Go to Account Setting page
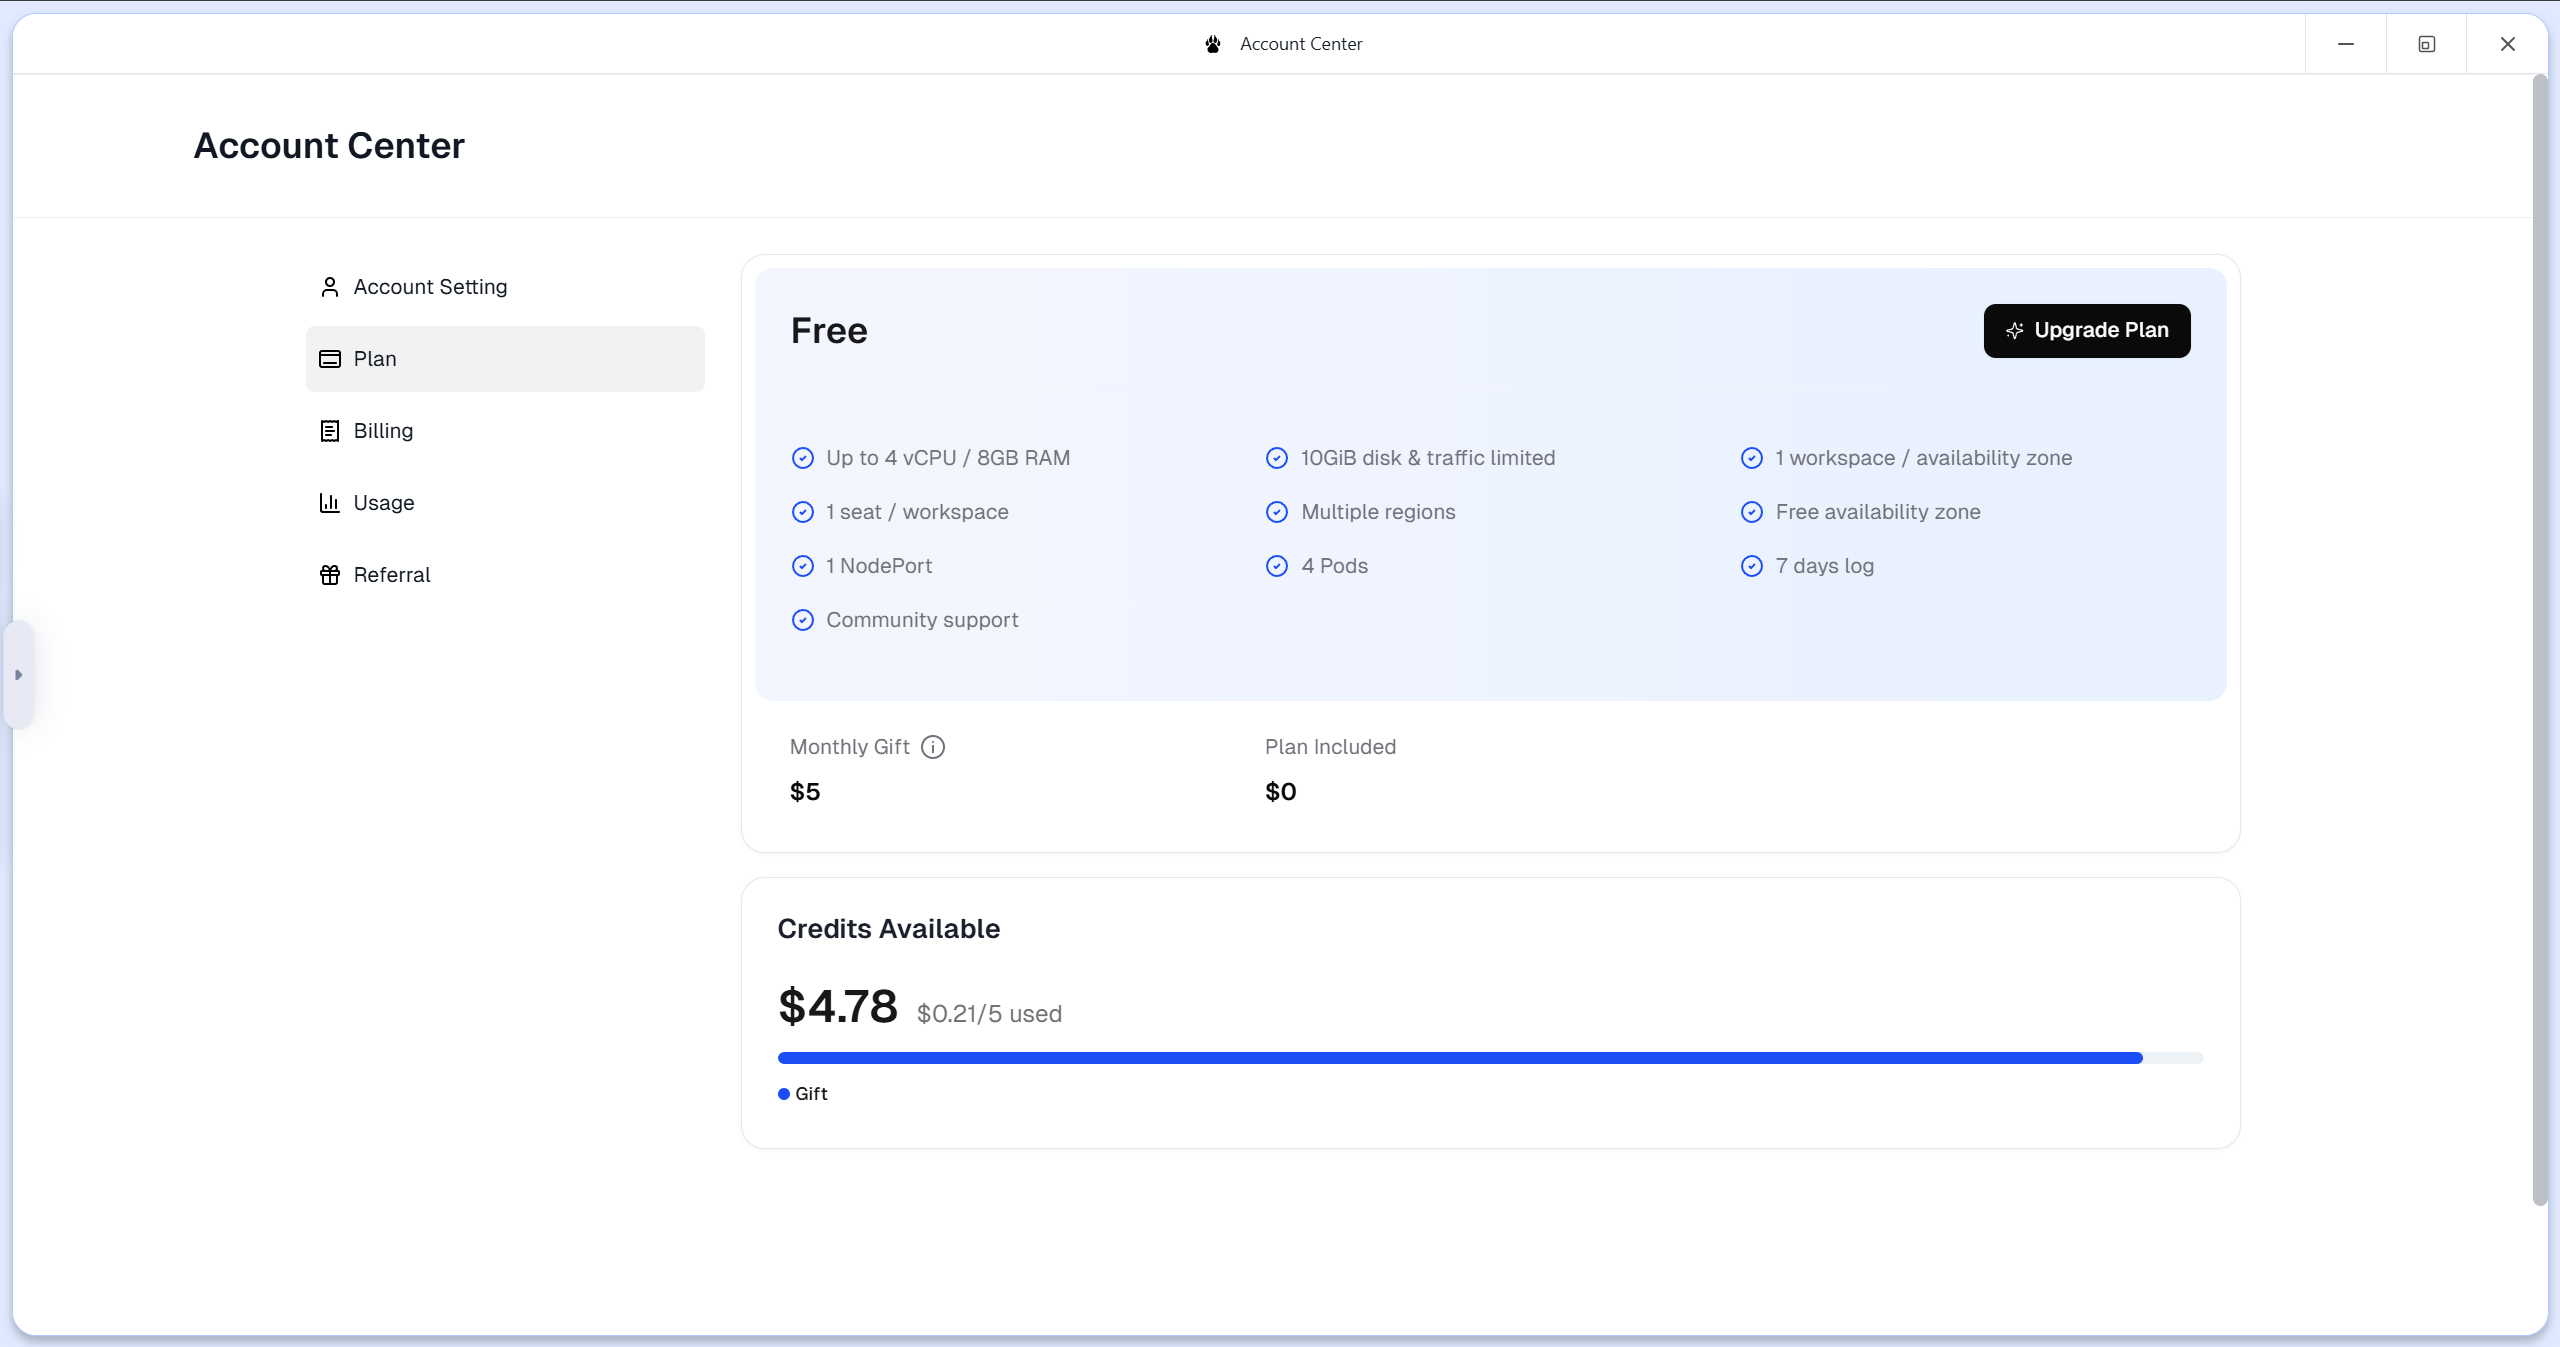Screen dimensions: 2560x1347 coord(430,287)
